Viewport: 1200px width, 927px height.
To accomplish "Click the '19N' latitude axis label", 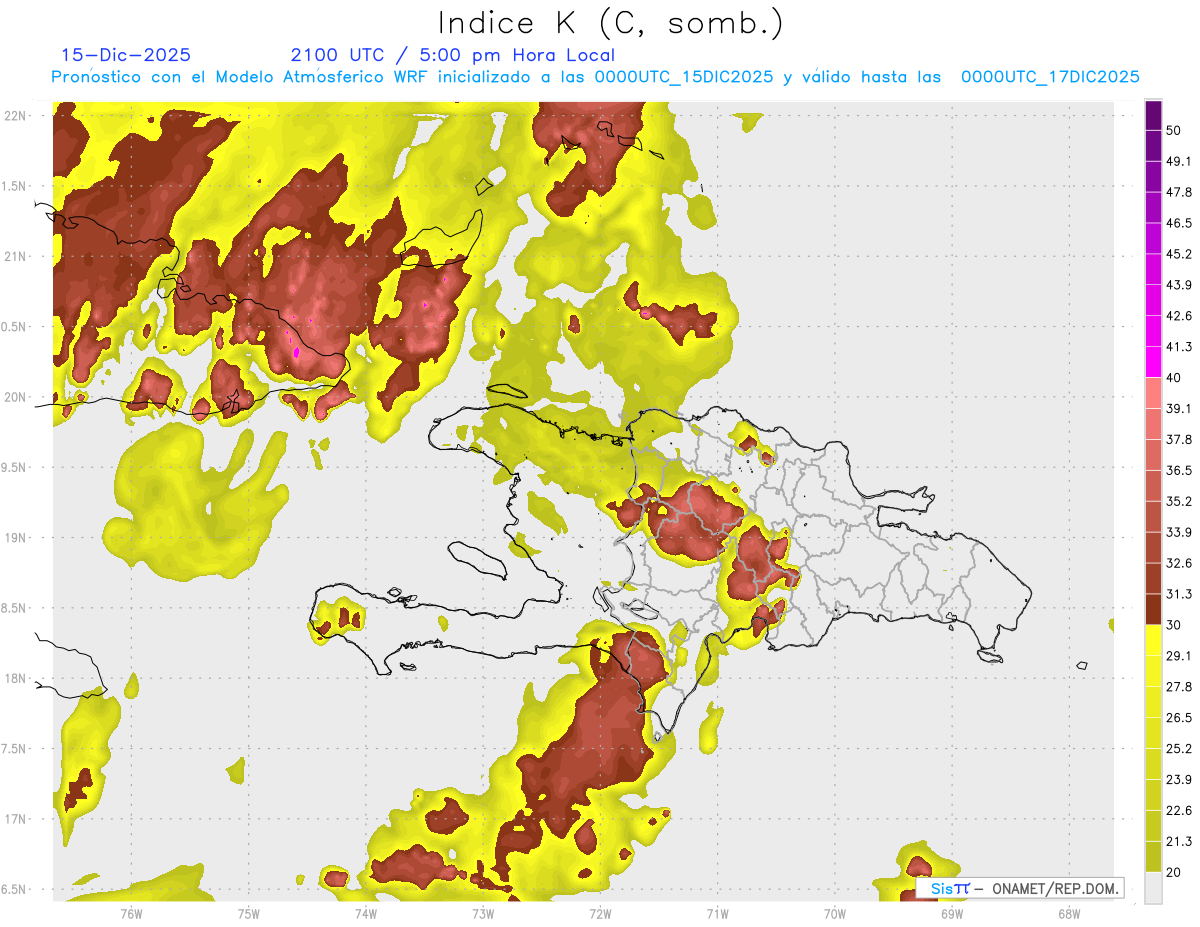I will point(15,538).
